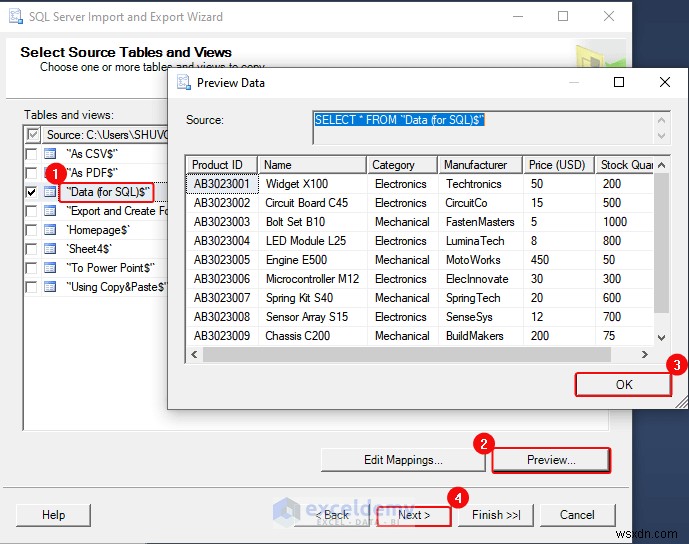Click the preview grid scroll-right arrow
Image resolution: width=689 pixels, height=544 pixels.
tap(645, 354)
